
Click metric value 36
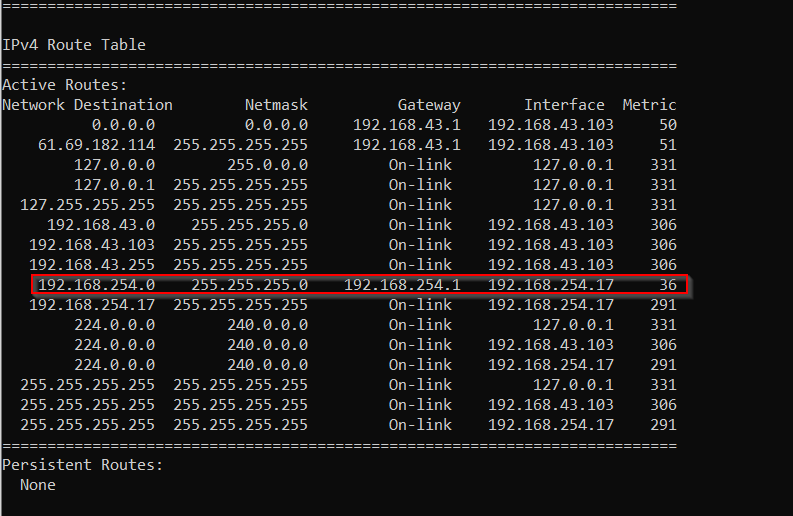(668, 284)
